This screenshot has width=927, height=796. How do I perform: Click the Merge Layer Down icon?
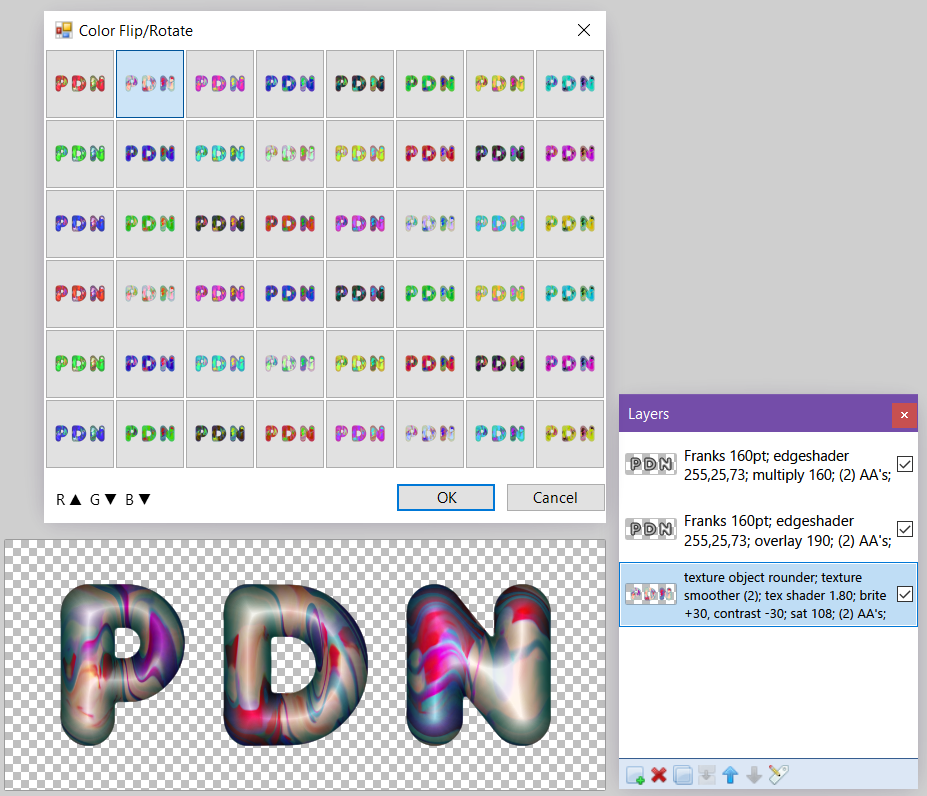point(706,775)
